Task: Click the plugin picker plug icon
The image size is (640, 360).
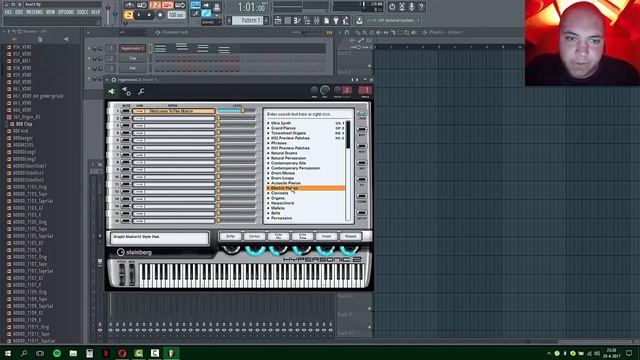Action: click(x=336, y=20)
